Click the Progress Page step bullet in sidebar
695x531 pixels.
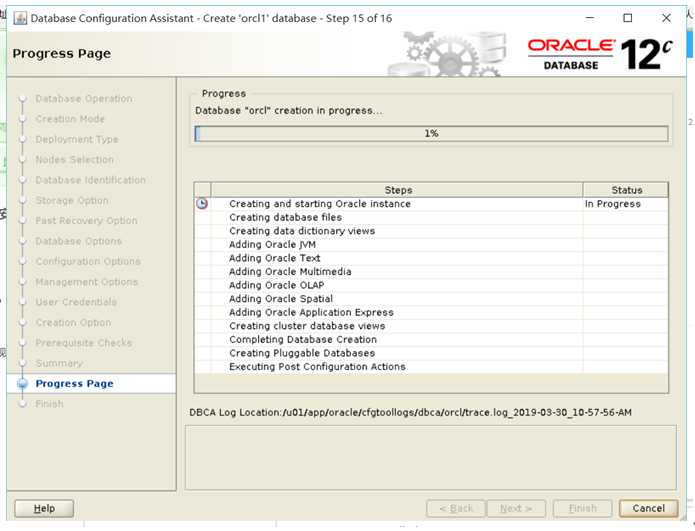point(23,383)
